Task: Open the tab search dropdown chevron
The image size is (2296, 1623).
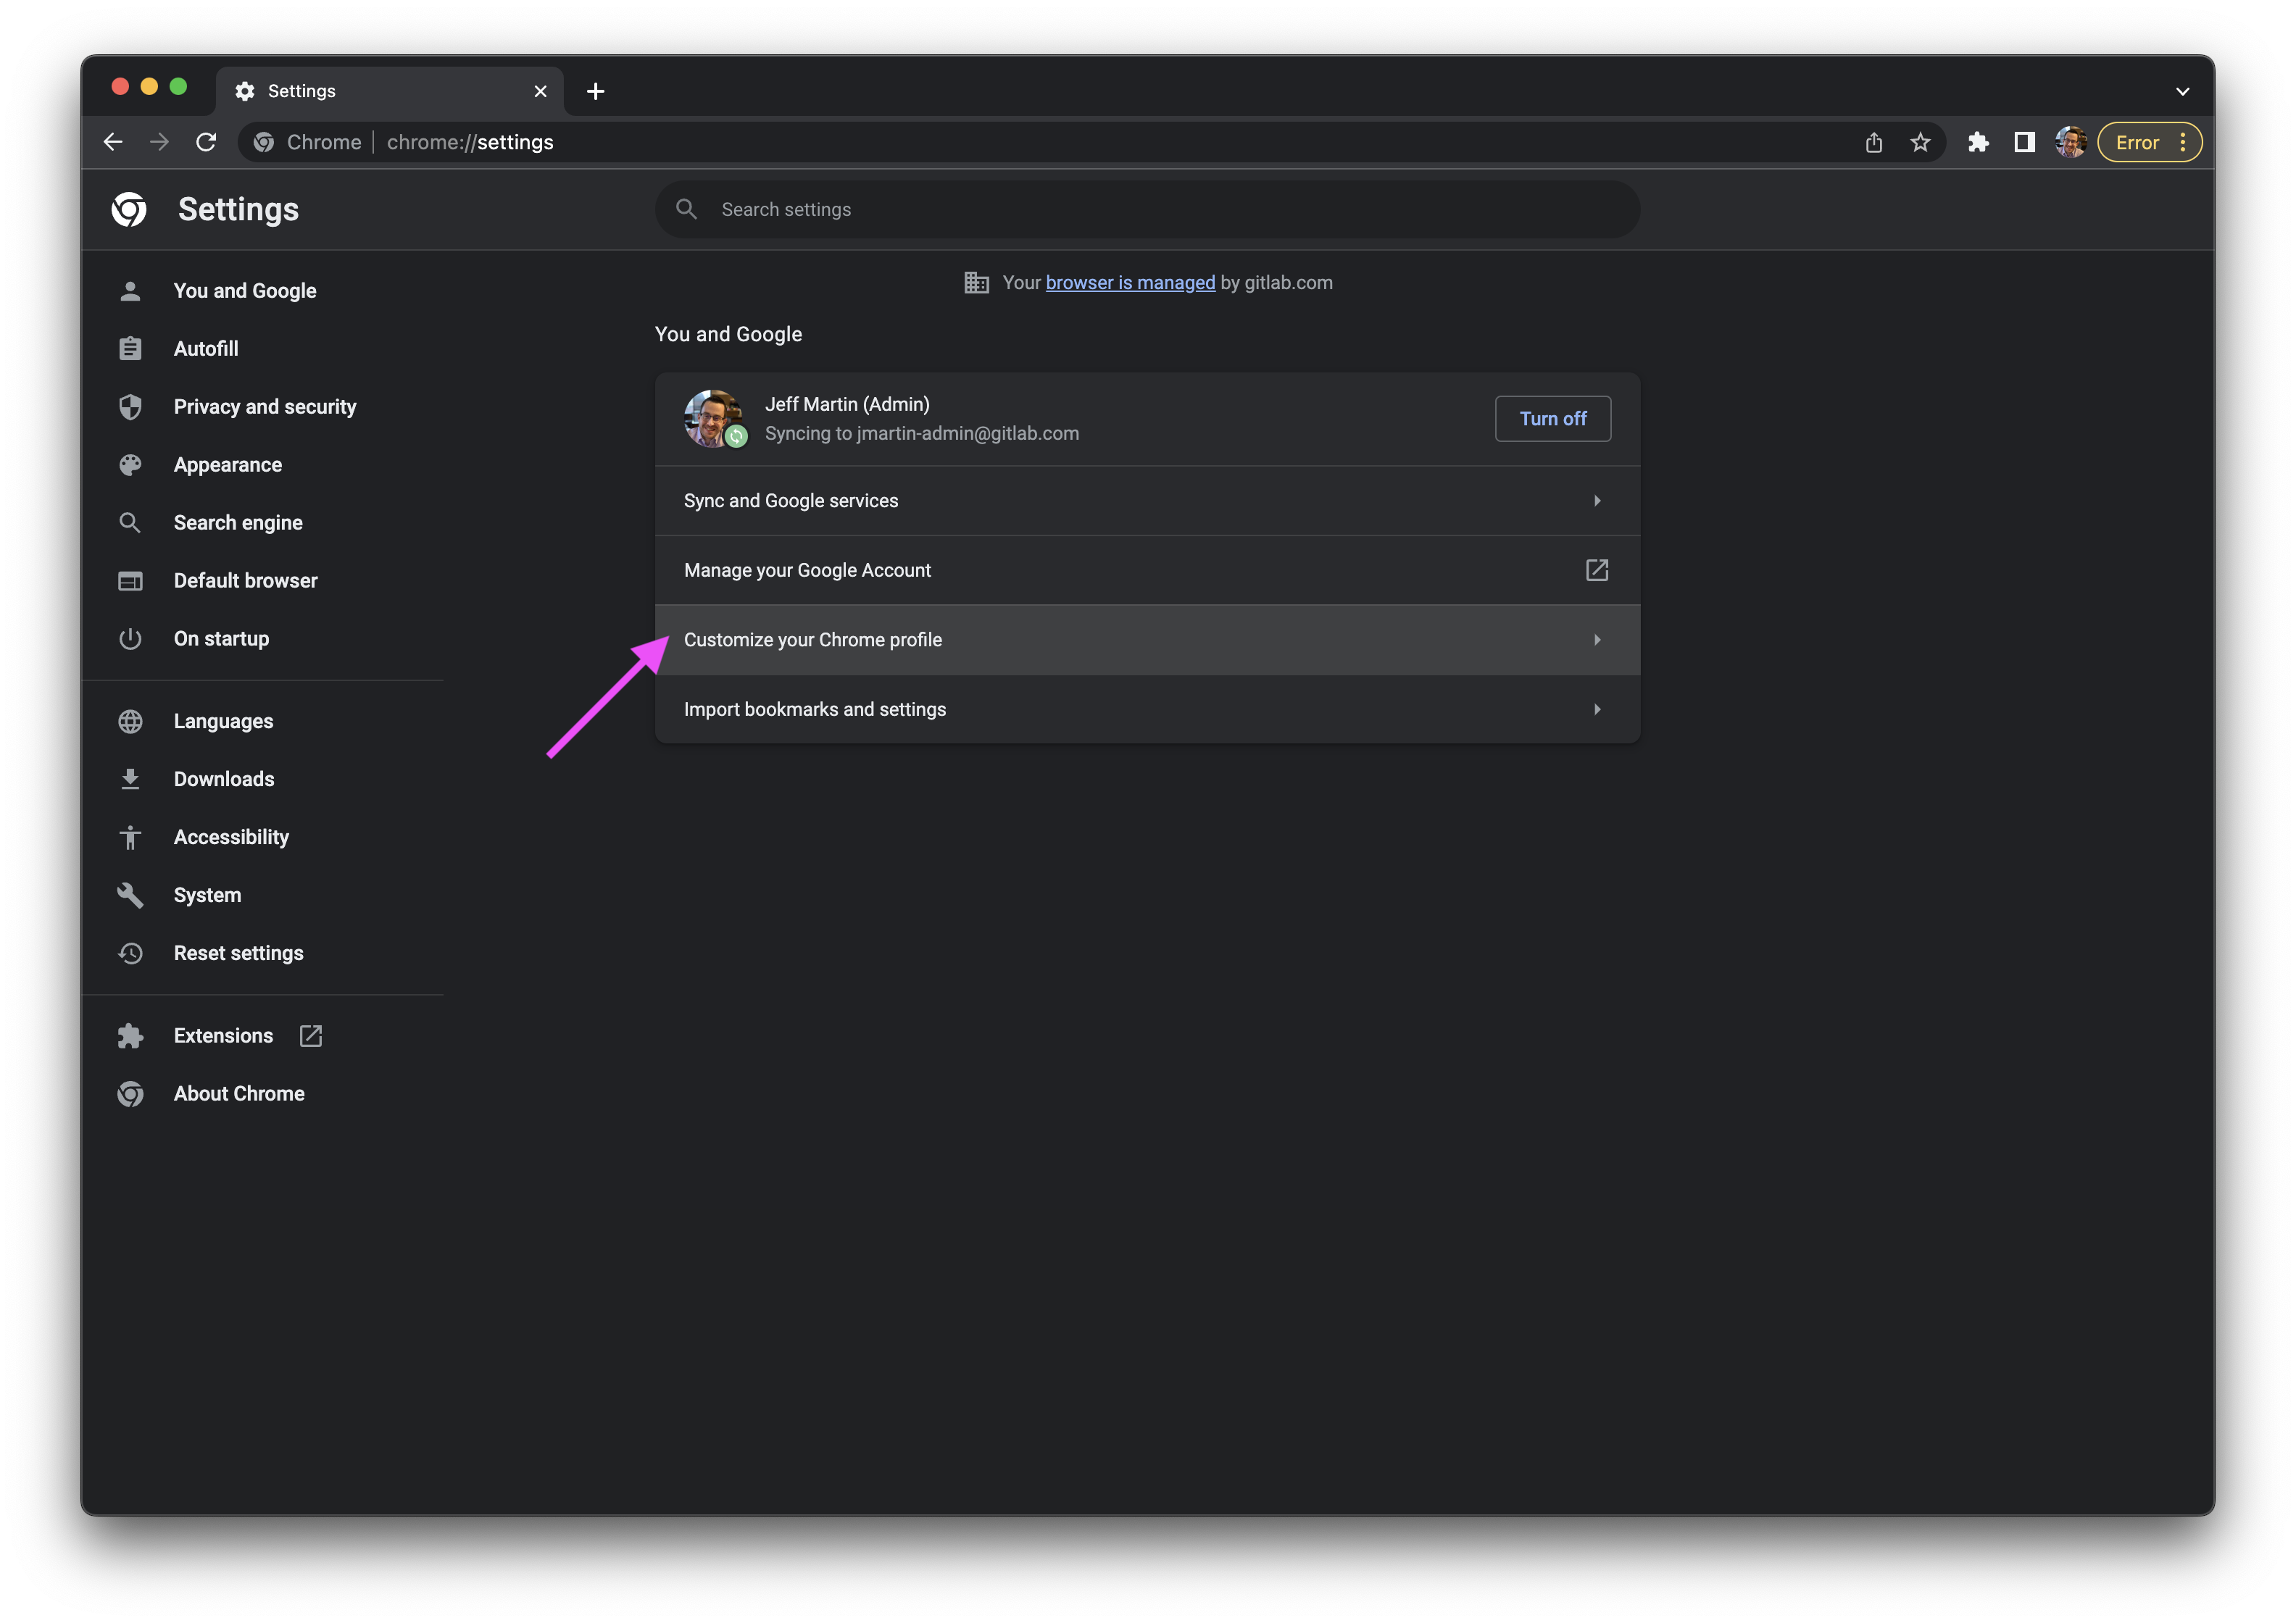Action: tap(2182, 91)
